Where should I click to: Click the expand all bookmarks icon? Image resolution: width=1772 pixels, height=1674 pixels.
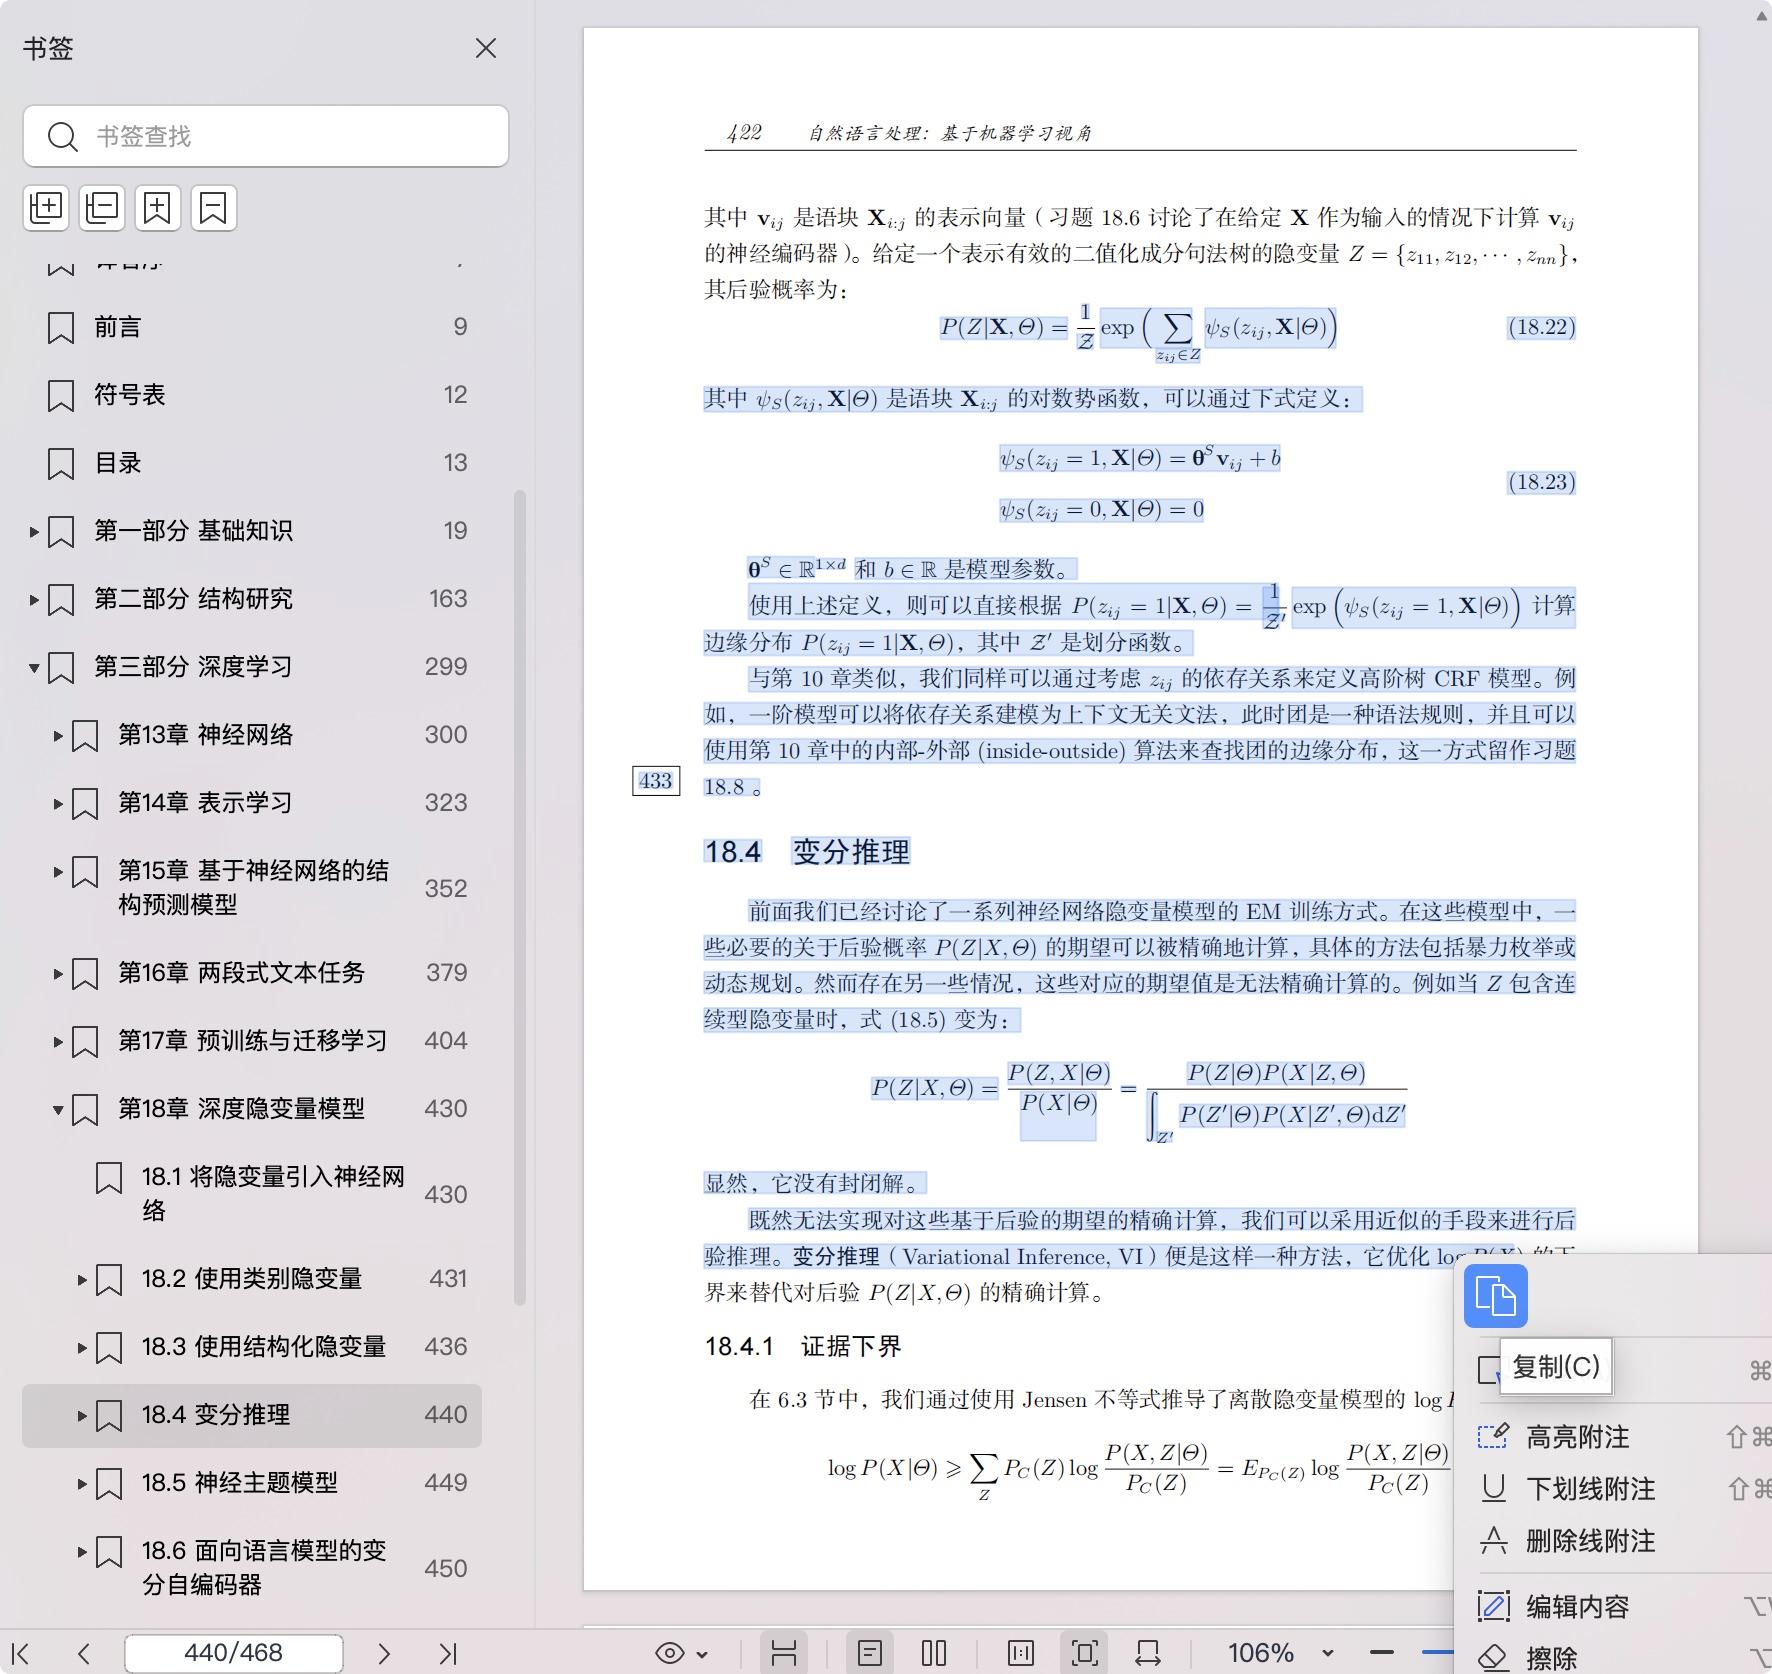[x=46, y=208]
